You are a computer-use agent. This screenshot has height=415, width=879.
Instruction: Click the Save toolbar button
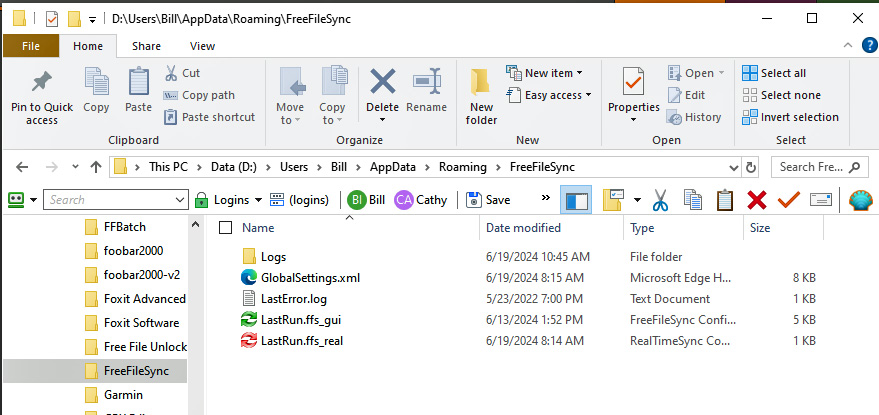point(488,200)
